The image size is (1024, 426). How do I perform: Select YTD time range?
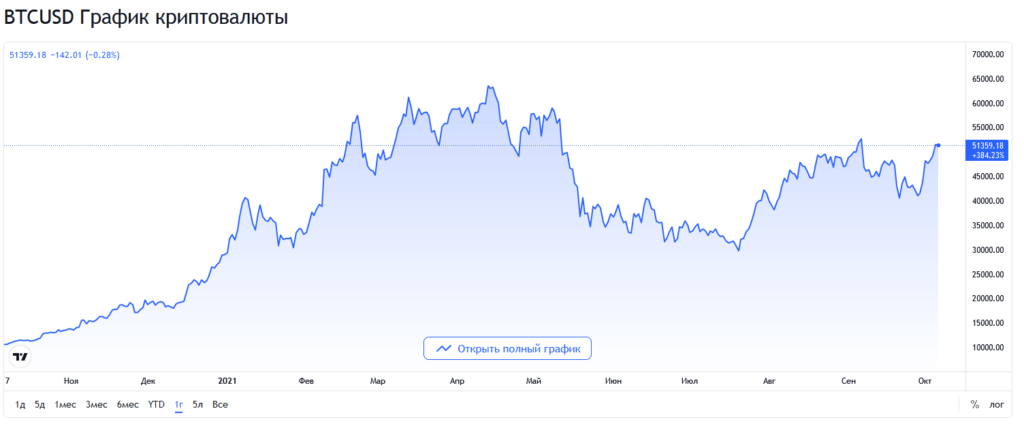(156, 404)
